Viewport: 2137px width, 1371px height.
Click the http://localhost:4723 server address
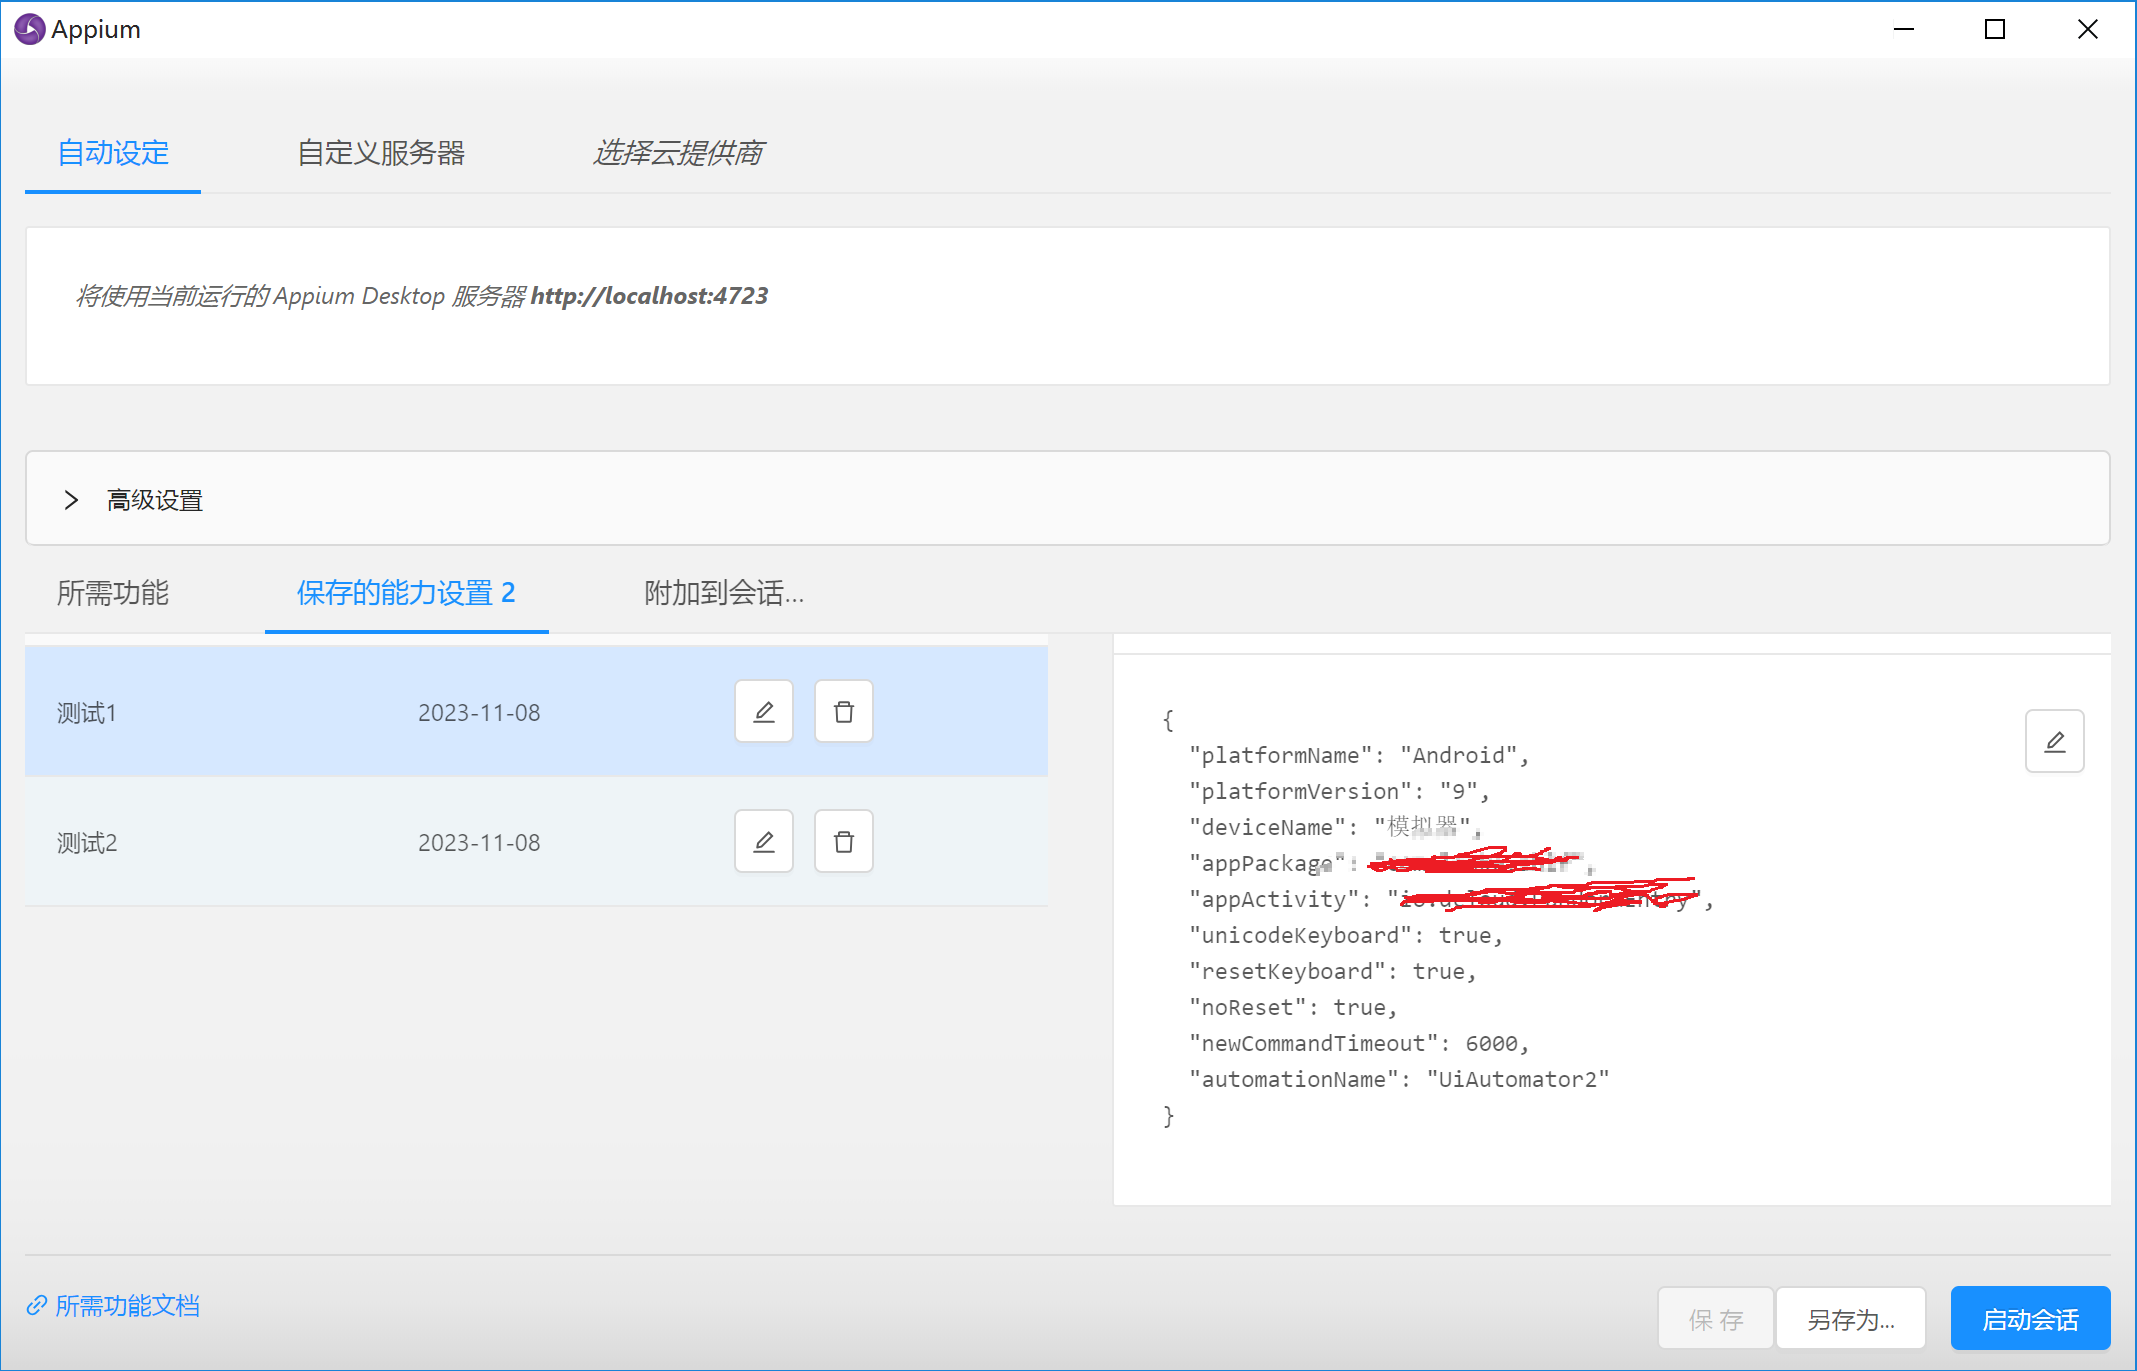(649, 296)
